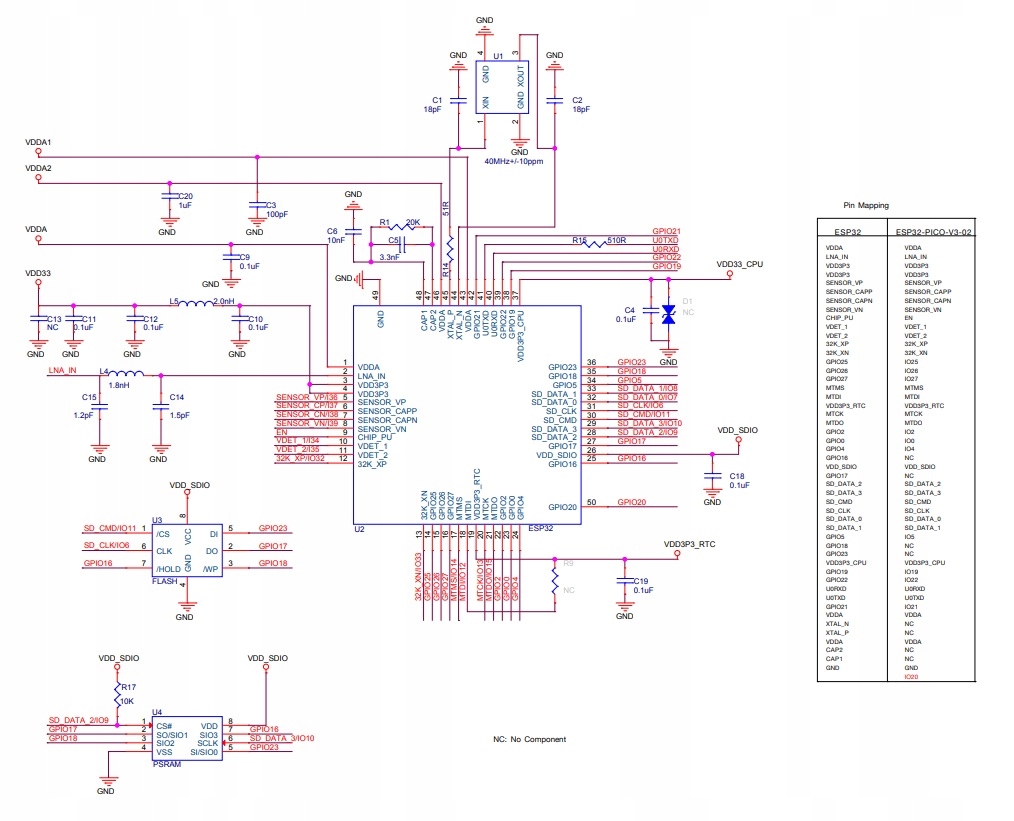Screen dimensions: 1014x821
Task: Select resistor R1 20K symbol
Action: point(405,228)
